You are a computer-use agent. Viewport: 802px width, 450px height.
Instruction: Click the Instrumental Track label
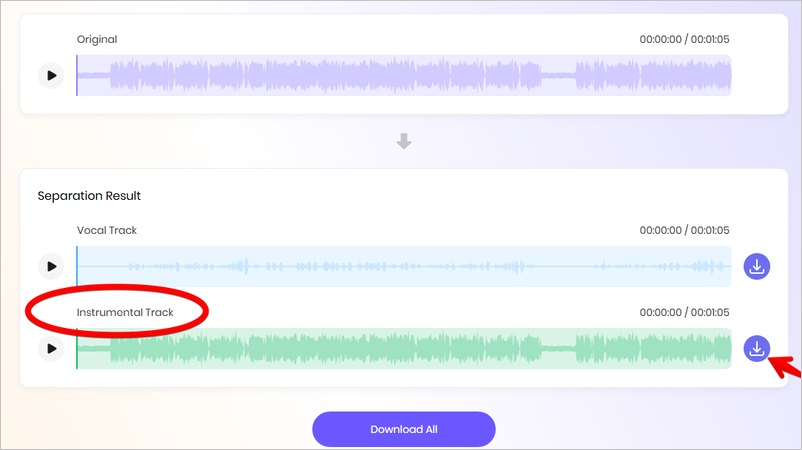click(x=125, y=312)
